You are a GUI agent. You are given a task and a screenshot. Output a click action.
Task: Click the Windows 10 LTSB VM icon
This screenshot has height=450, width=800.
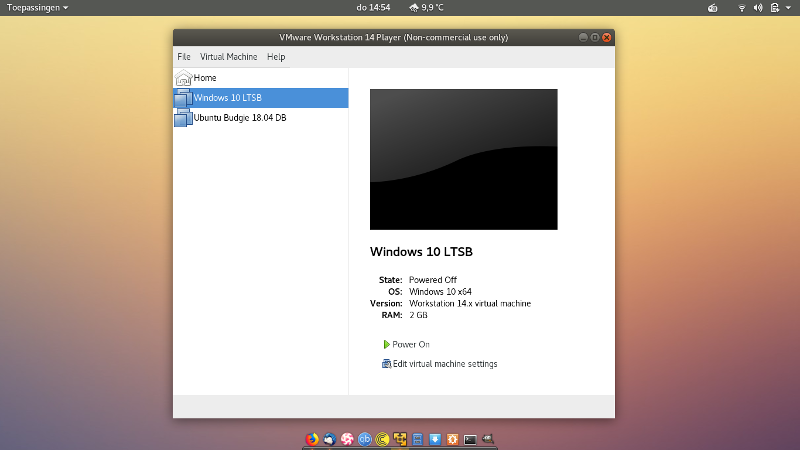click(x=183, y=97)
